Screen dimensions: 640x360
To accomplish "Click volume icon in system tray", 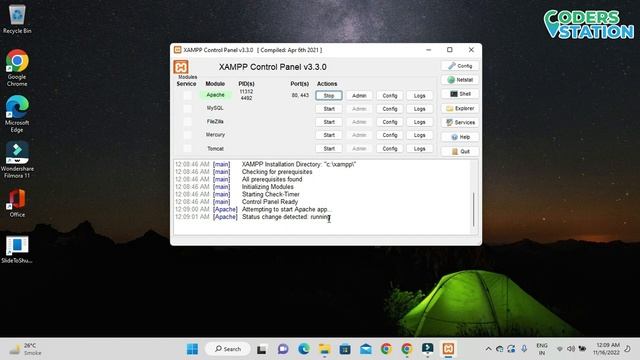I will click(x=571, y=349).
